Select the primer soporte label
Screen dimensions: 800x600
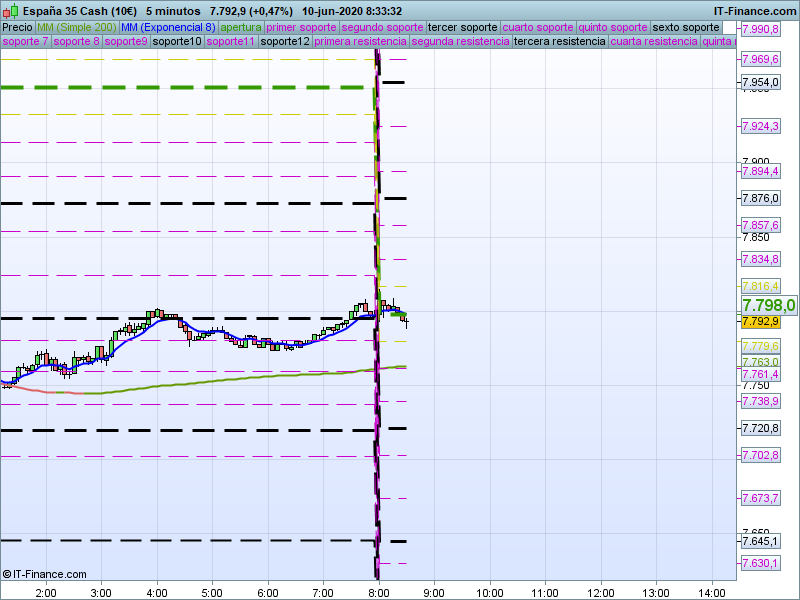tap(301, 27)
